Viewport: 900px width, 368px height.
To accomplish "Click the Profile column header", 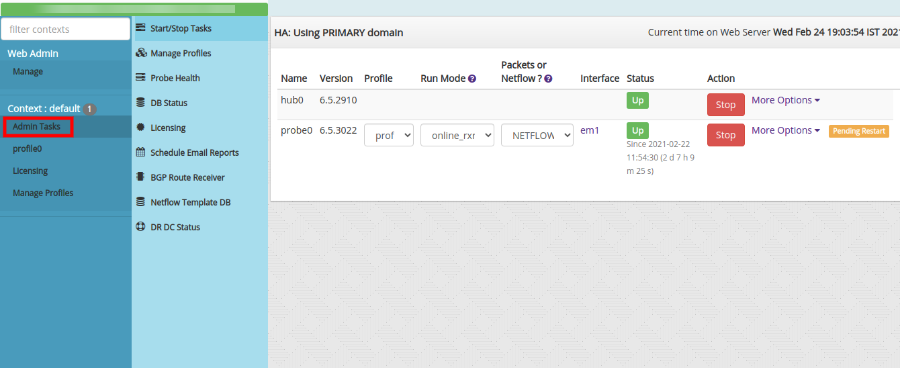I will tap(378, 79).
